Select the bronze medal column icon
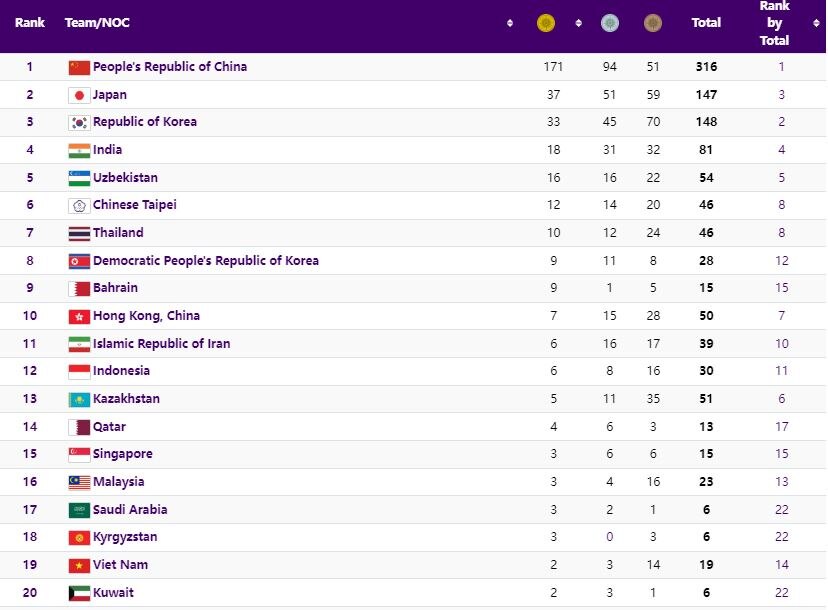The width and height of the screenshot is (828, 610). click(654, 21)
